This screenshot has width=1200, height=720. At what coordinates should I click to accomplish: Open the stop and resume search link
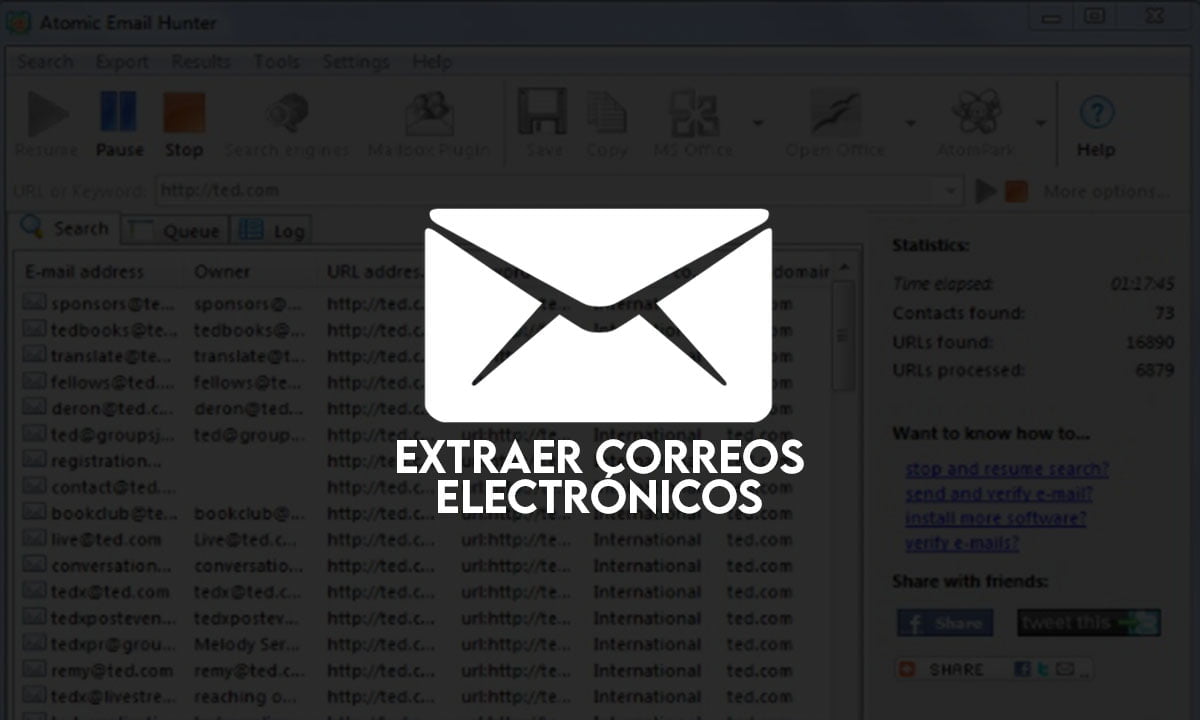tap(1007, 469)
